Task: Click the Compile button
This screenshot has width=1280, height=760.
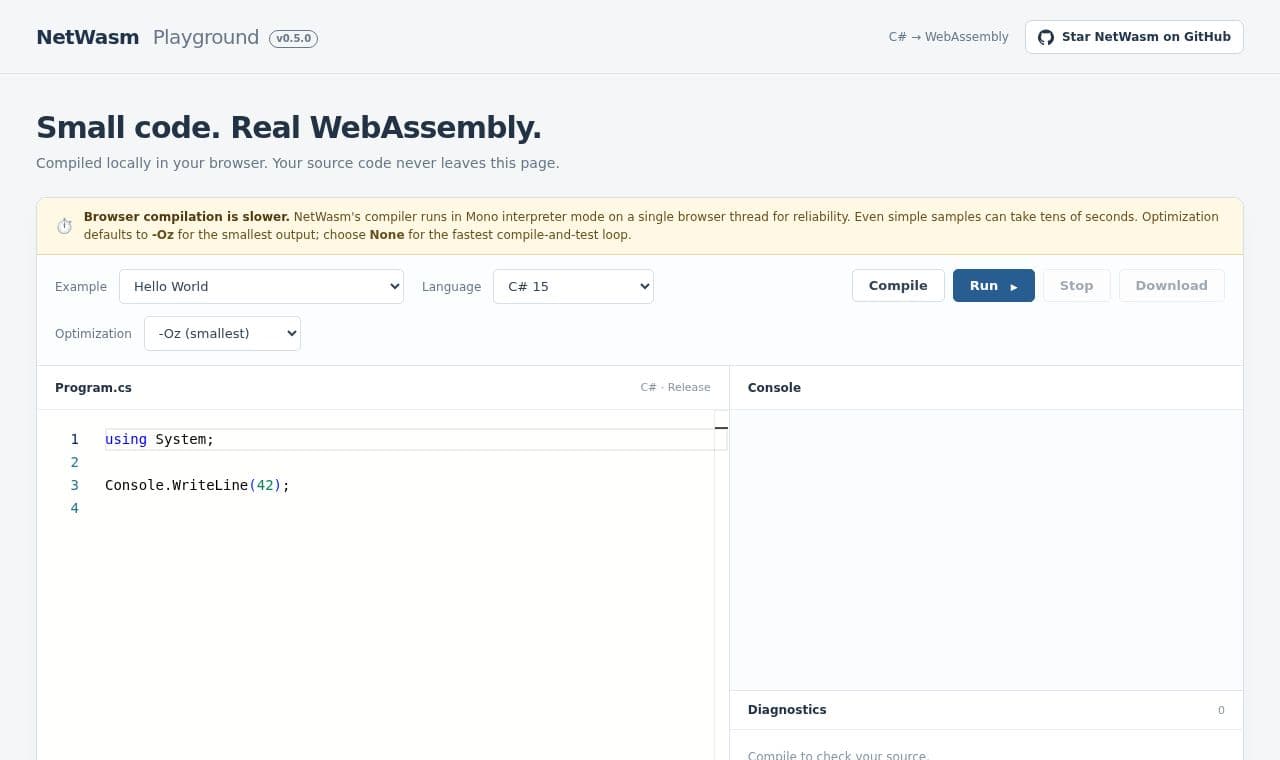Action: coord(898,286)
